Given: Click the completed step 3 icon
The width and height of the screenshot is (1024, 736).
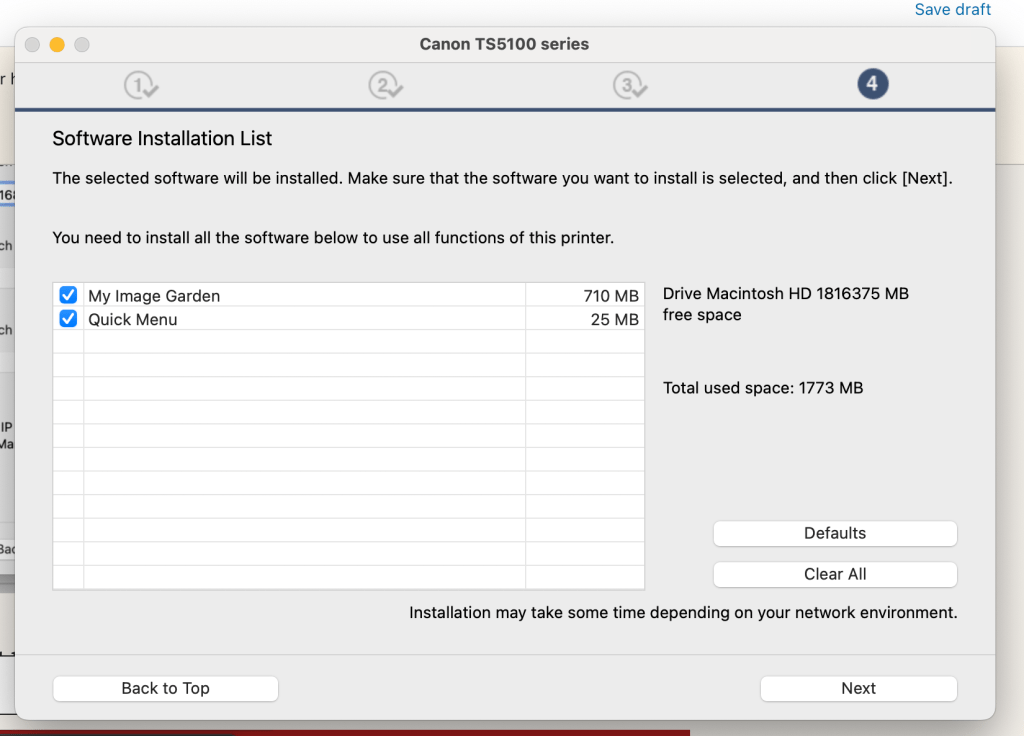Looking at the screenshot, I should tap(630, 85).
